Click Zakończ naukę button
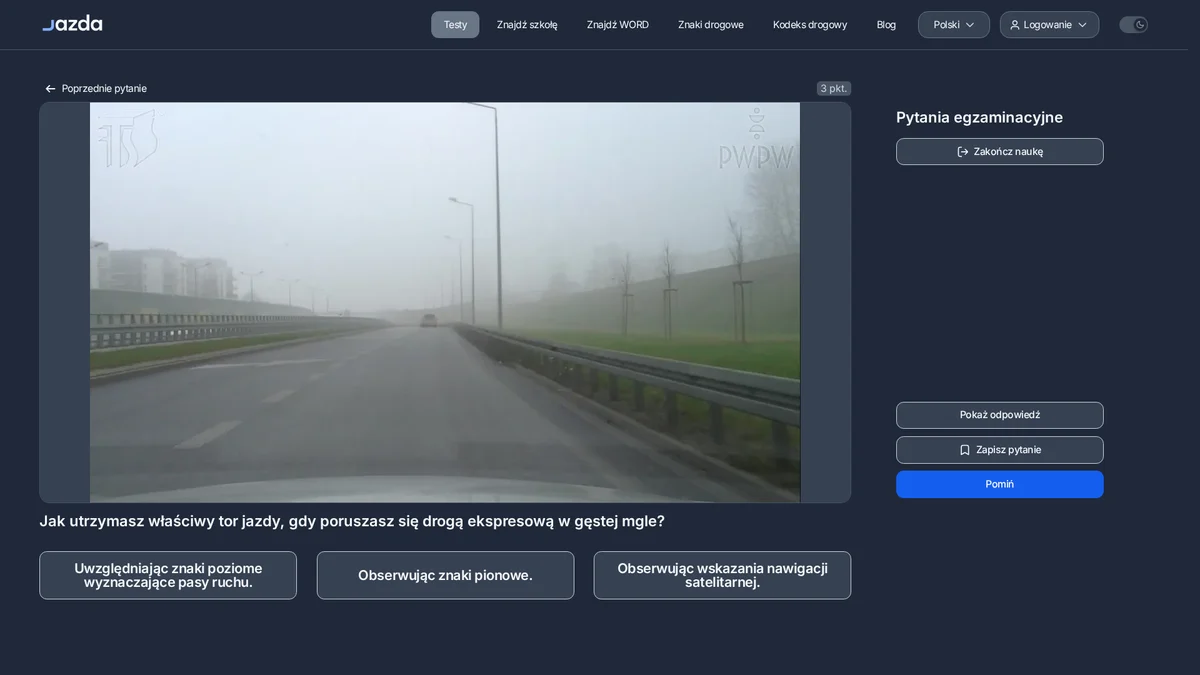This screenshot has width=1200, height=675. [1000, 152]
